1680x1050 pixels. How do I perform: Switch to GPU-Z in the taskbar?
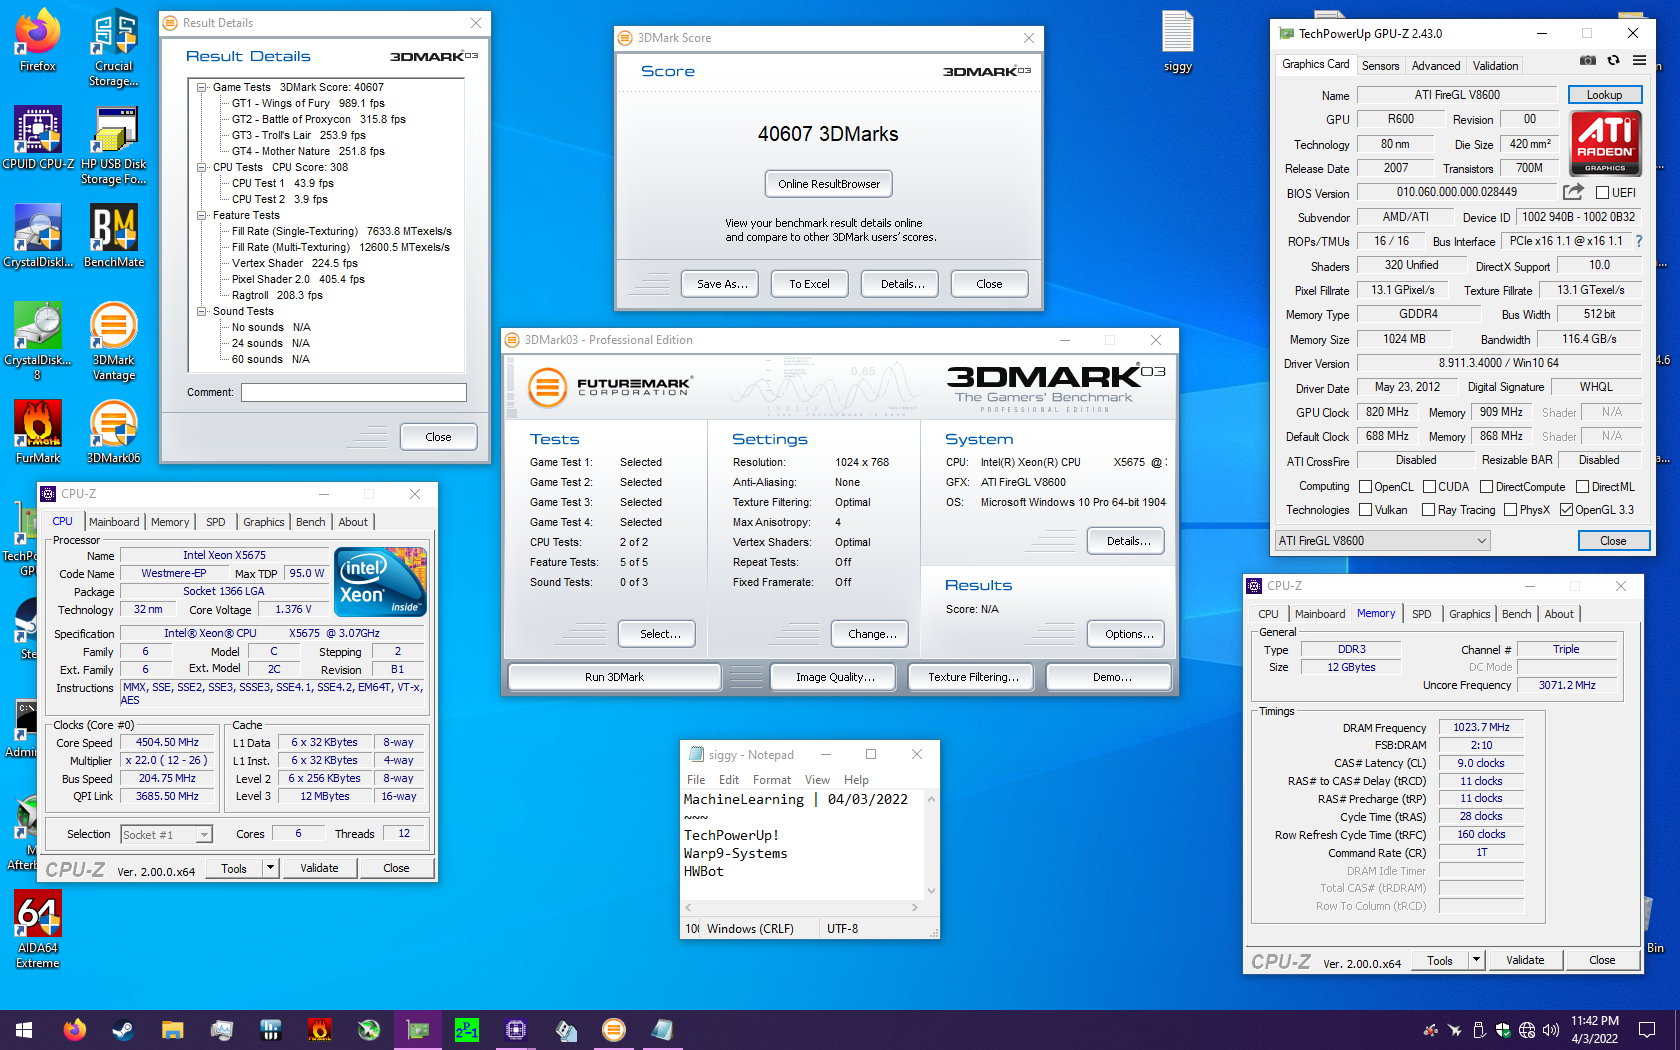tap(417, 1030)
